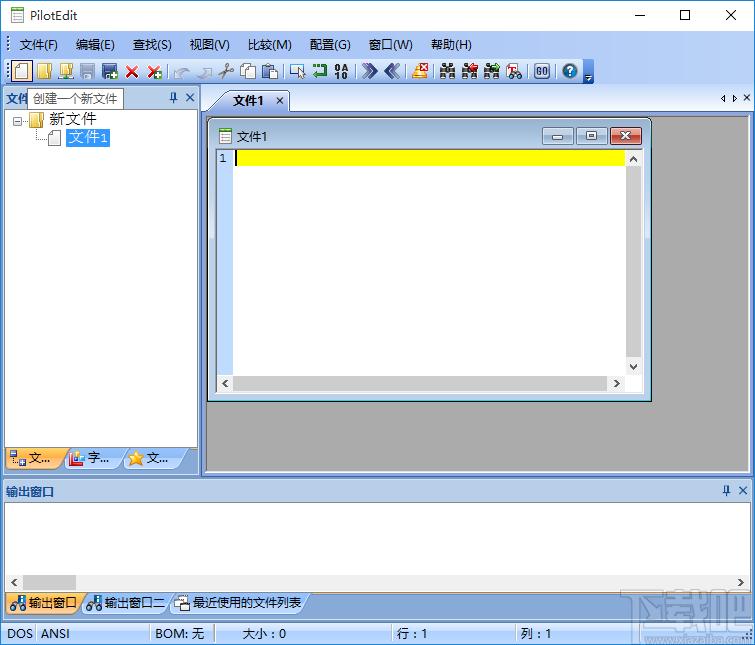Click the paste clipboard icon
Screen dimensions: 755x645
[x=270, y=71]
